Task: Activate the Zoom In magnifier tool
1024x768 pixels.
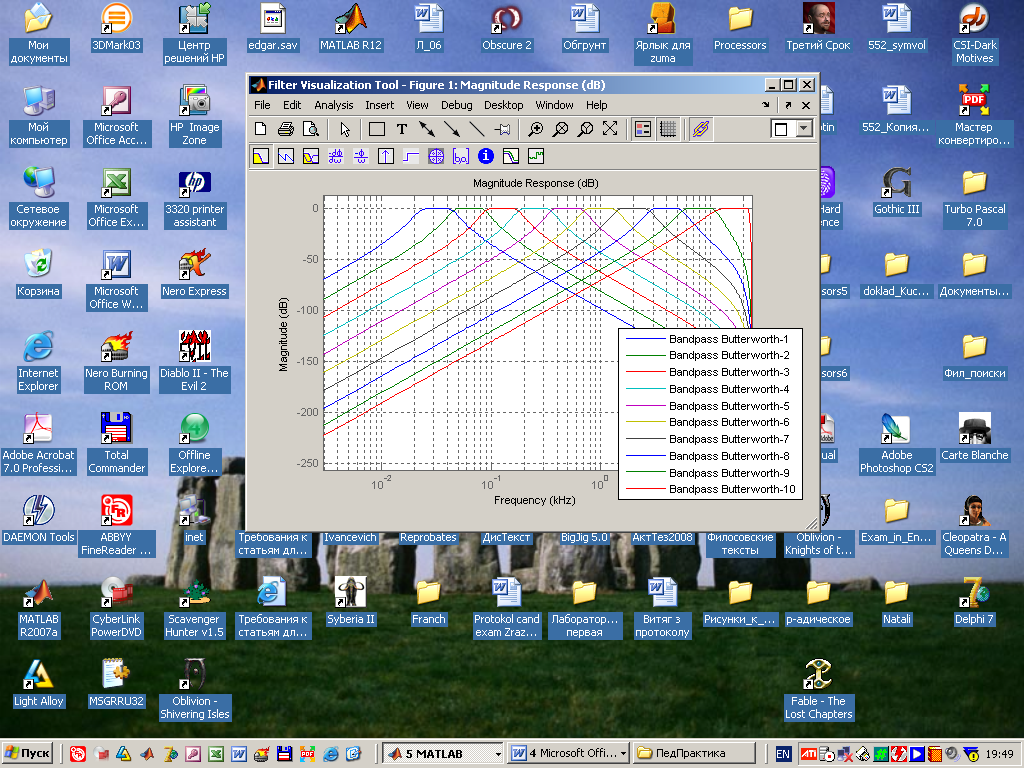Action: point(536,129)
